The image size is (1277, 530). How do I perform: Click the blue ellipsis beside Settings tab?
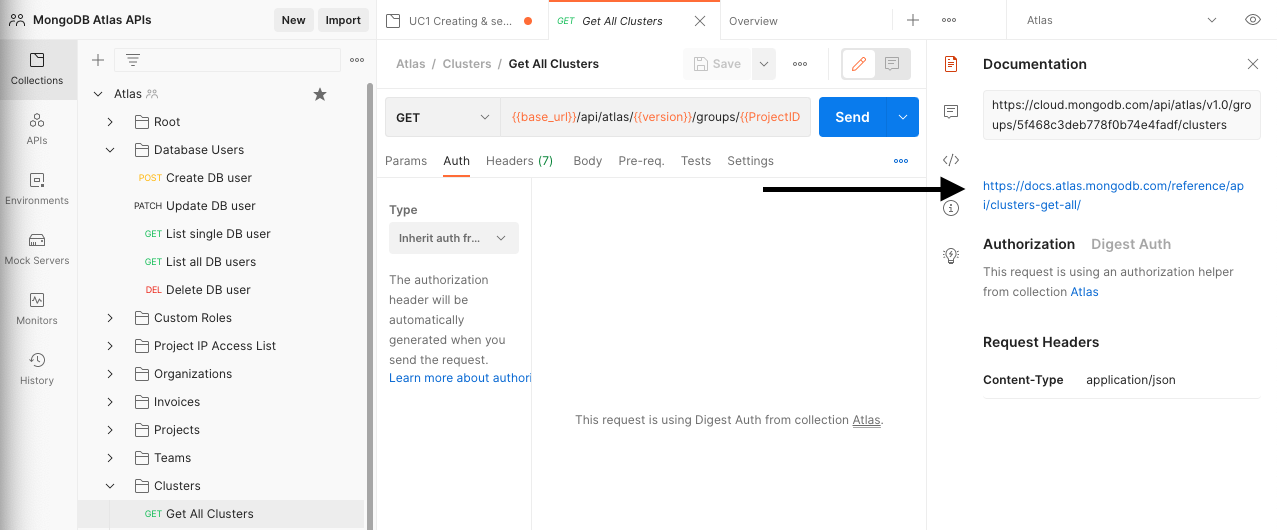coord(901,161)
